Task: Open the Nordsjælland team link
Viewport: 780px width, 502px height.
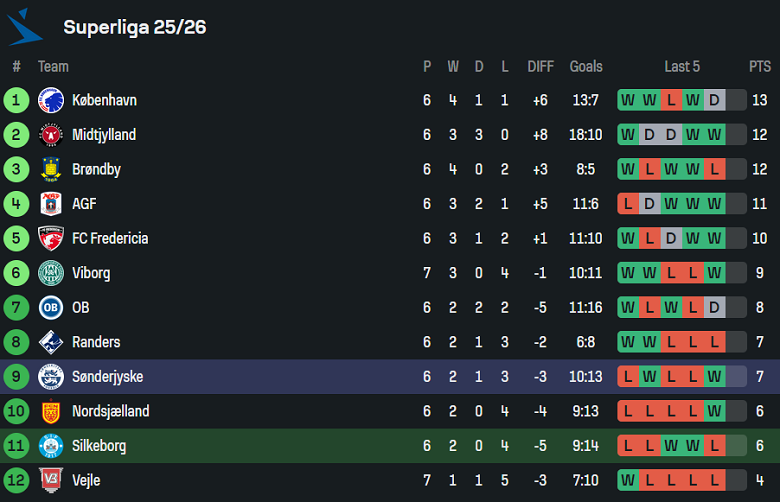Action: pos(110,411)
